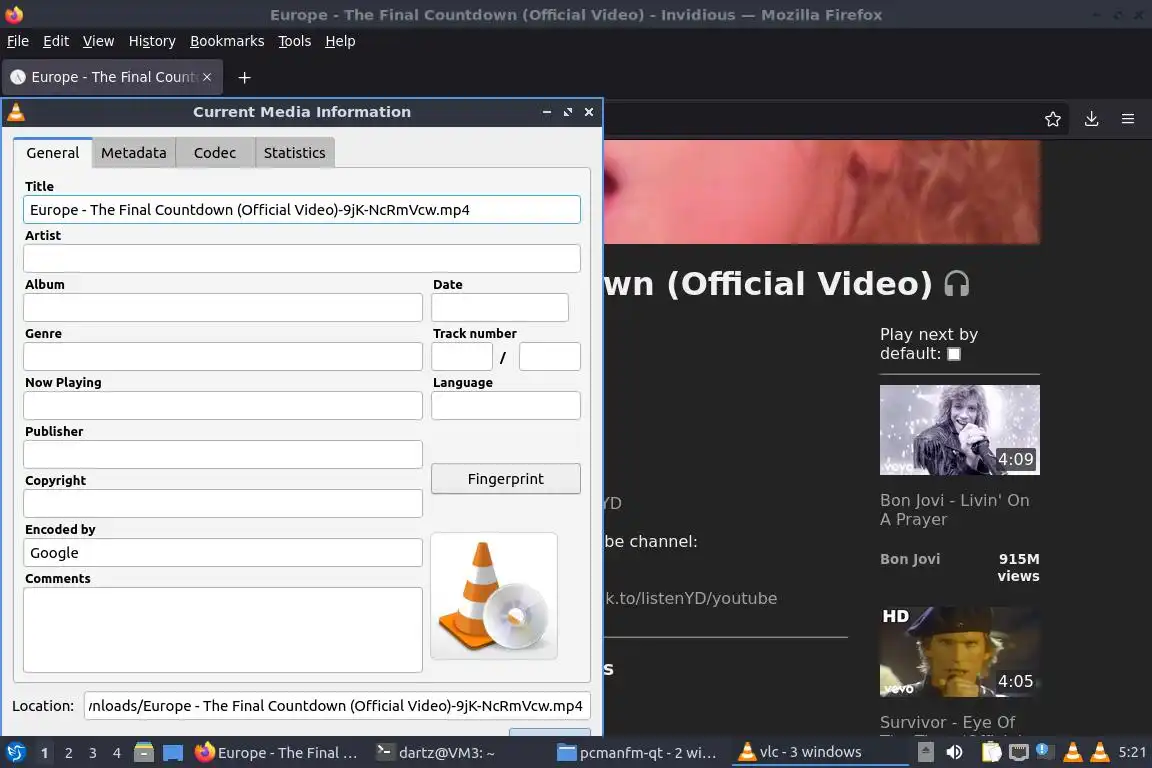The height and width of the screenshot is (768, 1152).
Task: Open the Edit menu in Firefox
Action: pyautogui.click(x=56, y=41)
